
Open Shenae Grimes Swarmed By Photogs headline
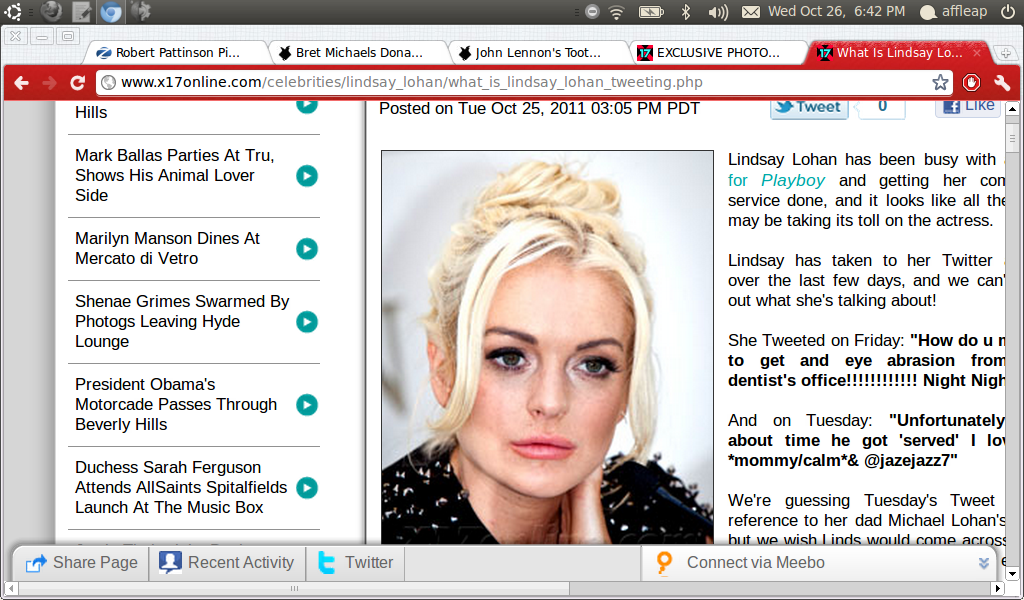[x=182, y=322]
